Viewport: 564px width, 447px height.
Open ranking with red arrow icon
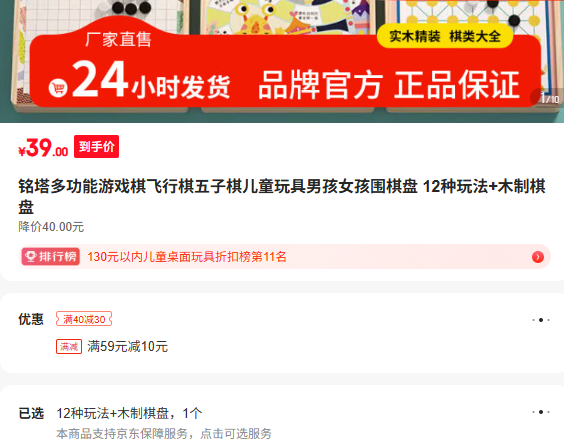[538, 257]
